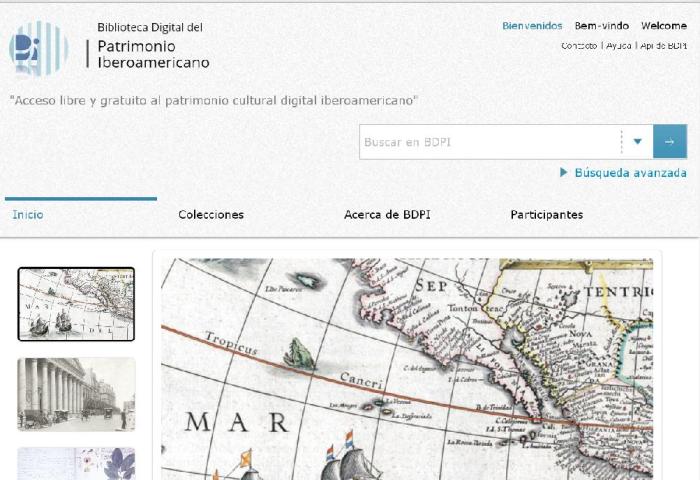Select the columned building photo thumbnail

coord(76,394)
